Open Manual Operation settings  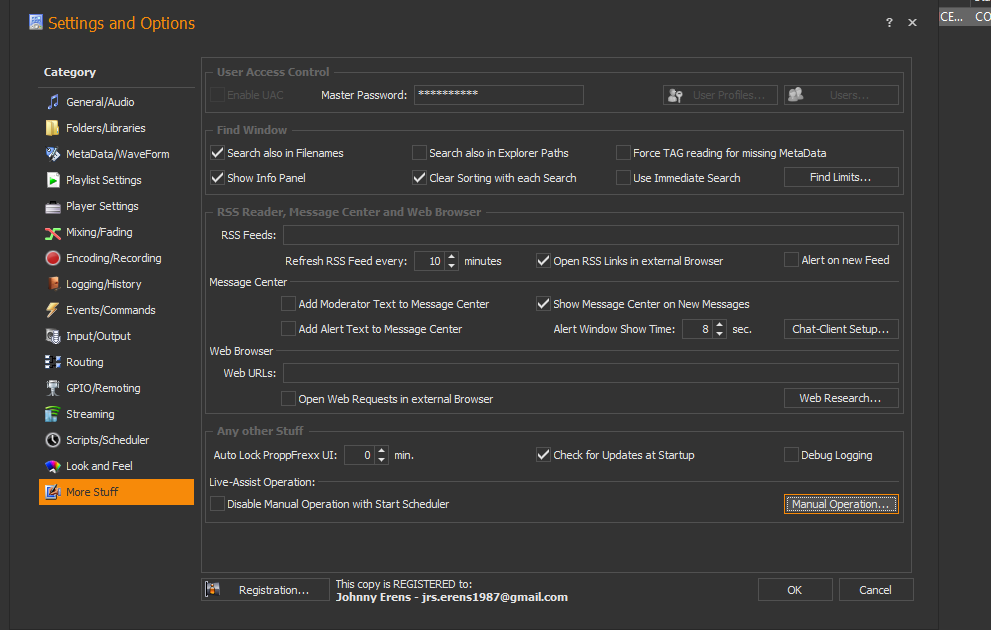[841, 504]
